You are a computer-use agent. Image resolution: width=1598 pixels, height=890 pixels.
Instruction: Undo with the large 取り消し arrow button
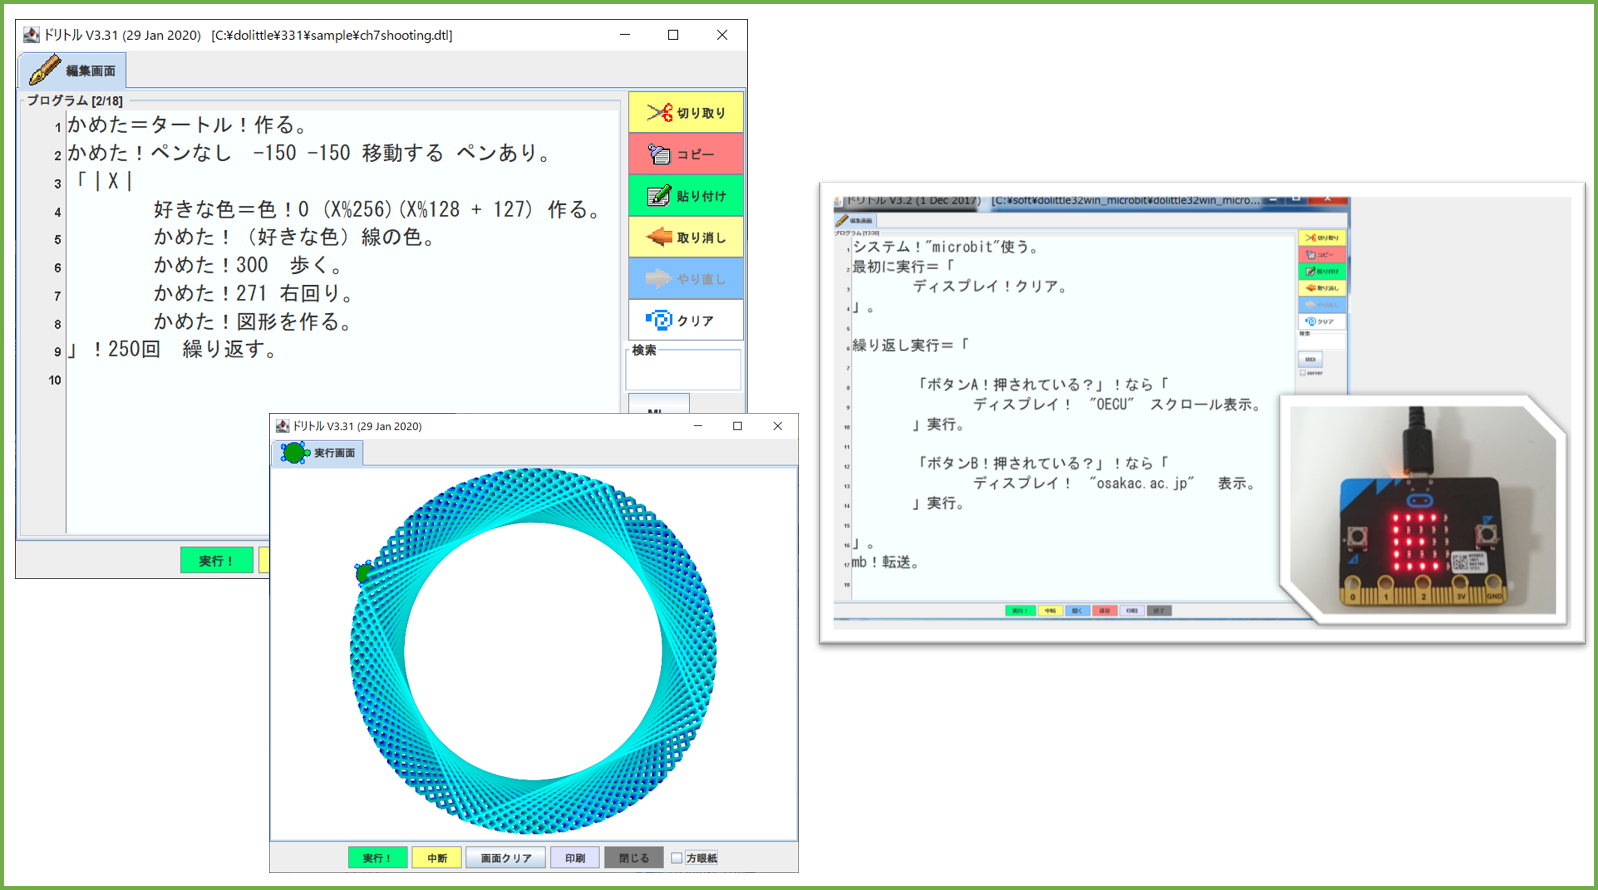(686, 238)
